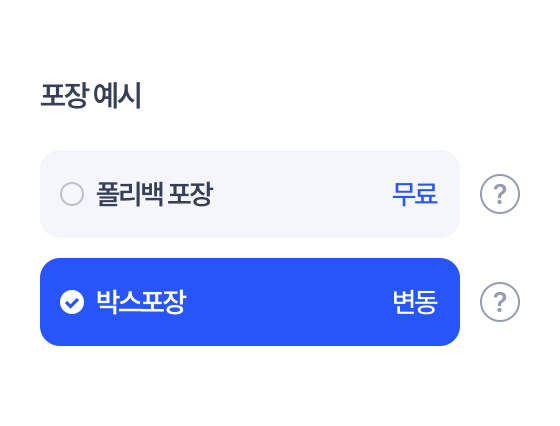Open help for 박스포장 option
560x426 pixels.
[500, 302]
